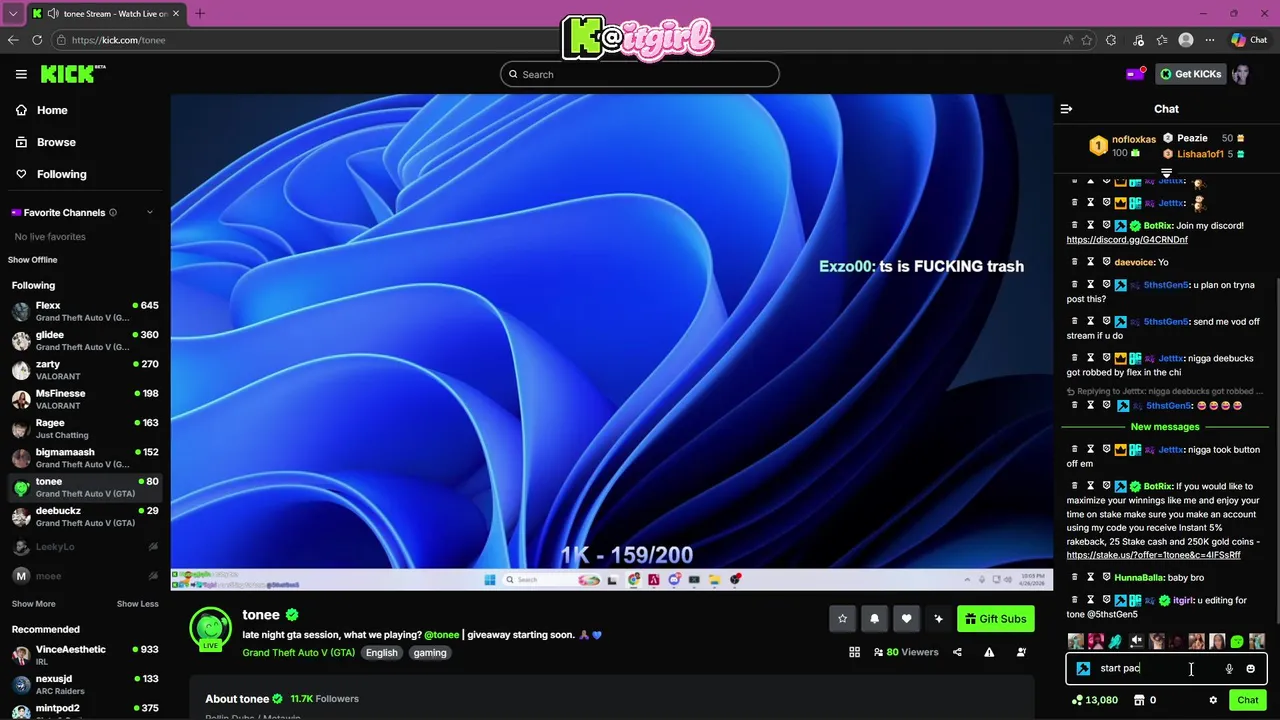Click the @tonee mention in stream title
This screenshot has width=1280, height=720.
point(441,635)
